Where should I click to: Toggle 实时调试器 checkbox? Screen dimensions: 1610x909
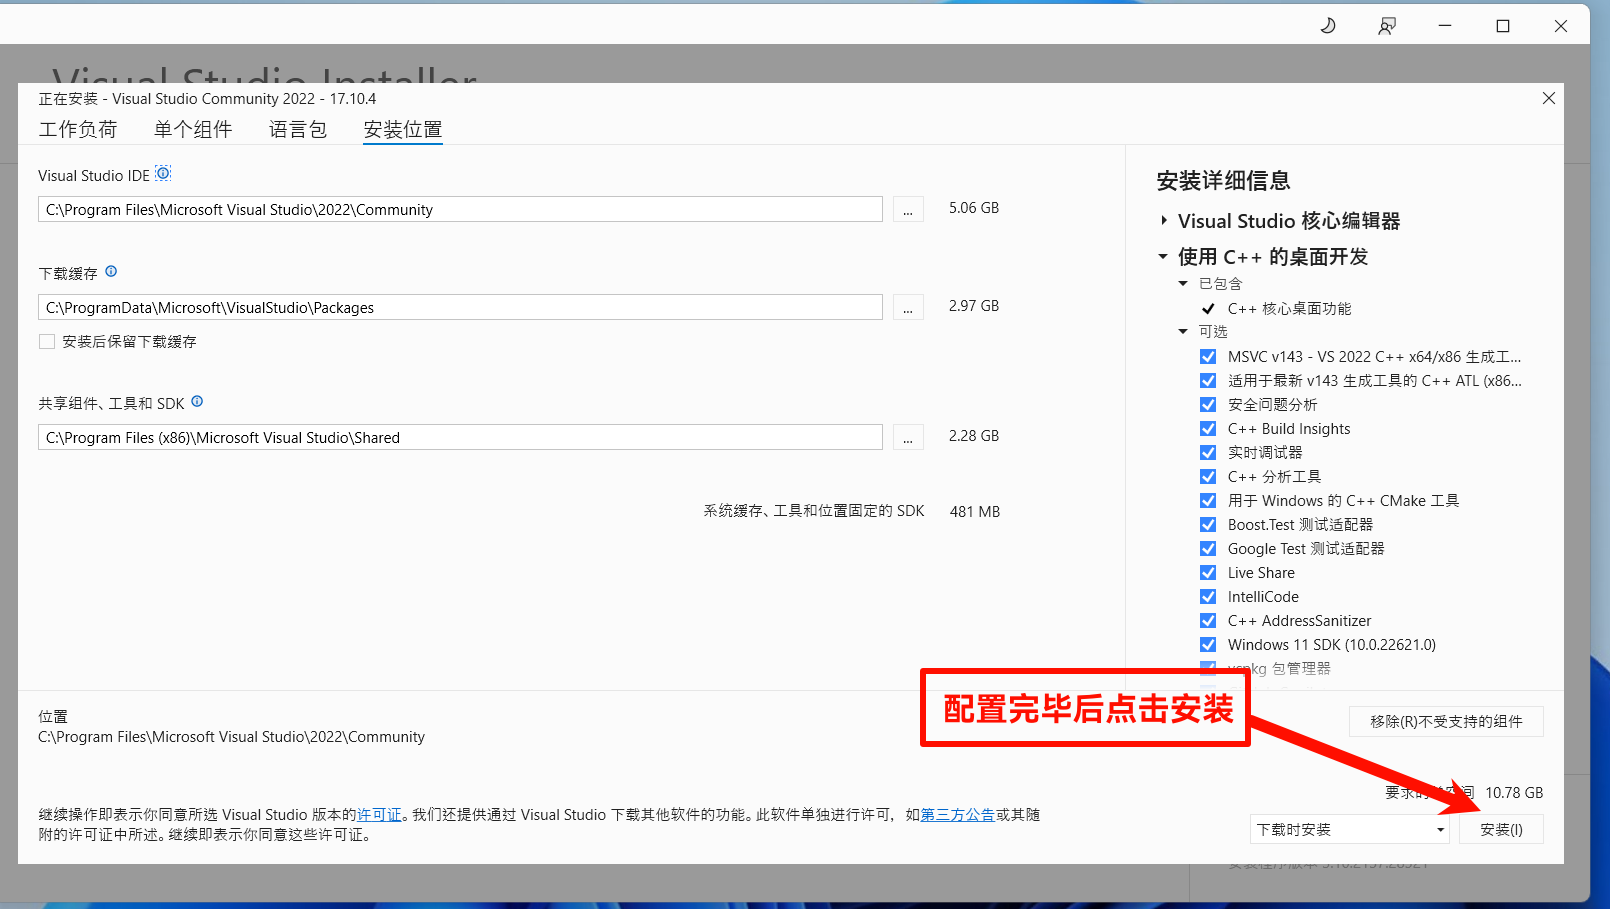click(1208, 453)
